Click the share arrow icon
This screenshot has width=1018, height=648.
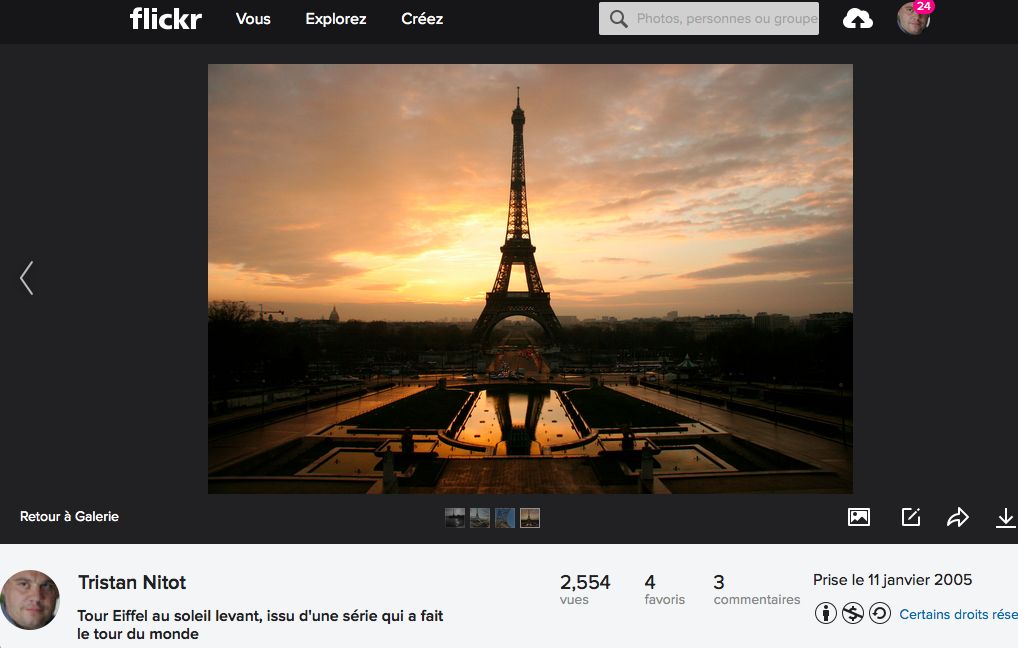[x=957, y=517]
